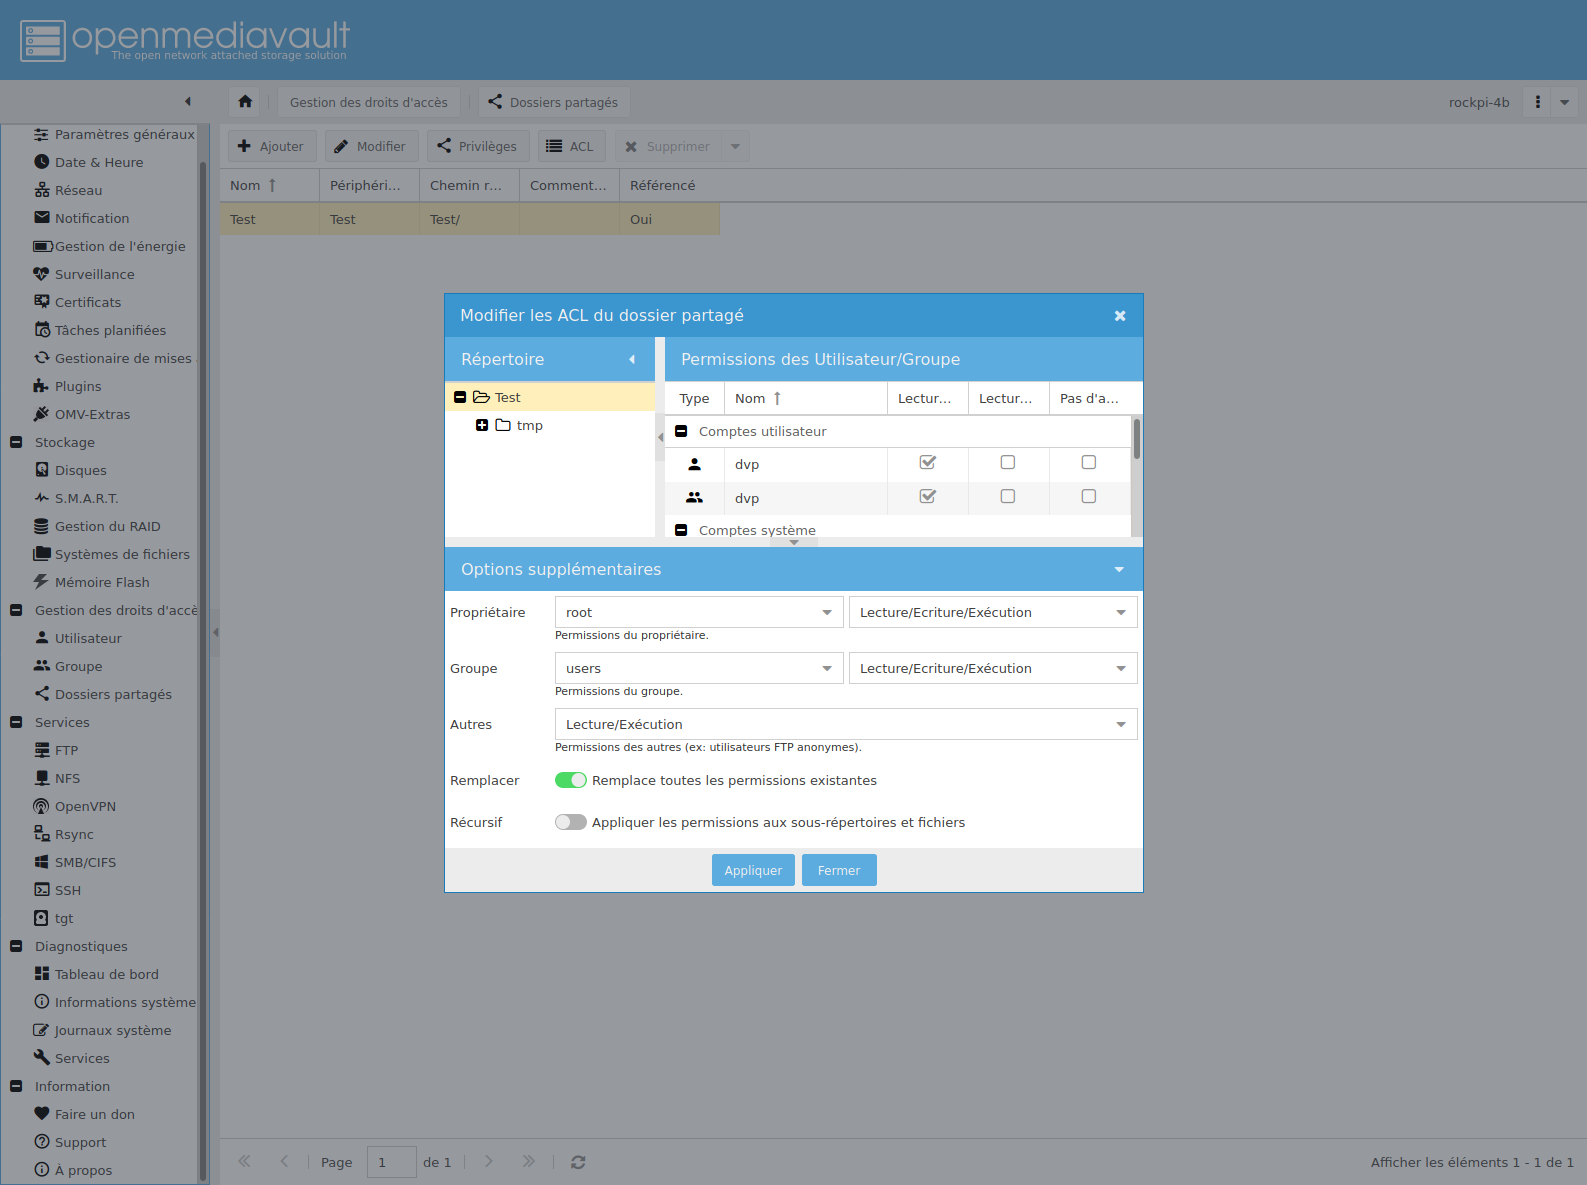Image resolution: width=1587 pixels, height=1185 pixels.
Task: Enable the Récursif sub-directories switch
Action: click(x=571, y=822)
